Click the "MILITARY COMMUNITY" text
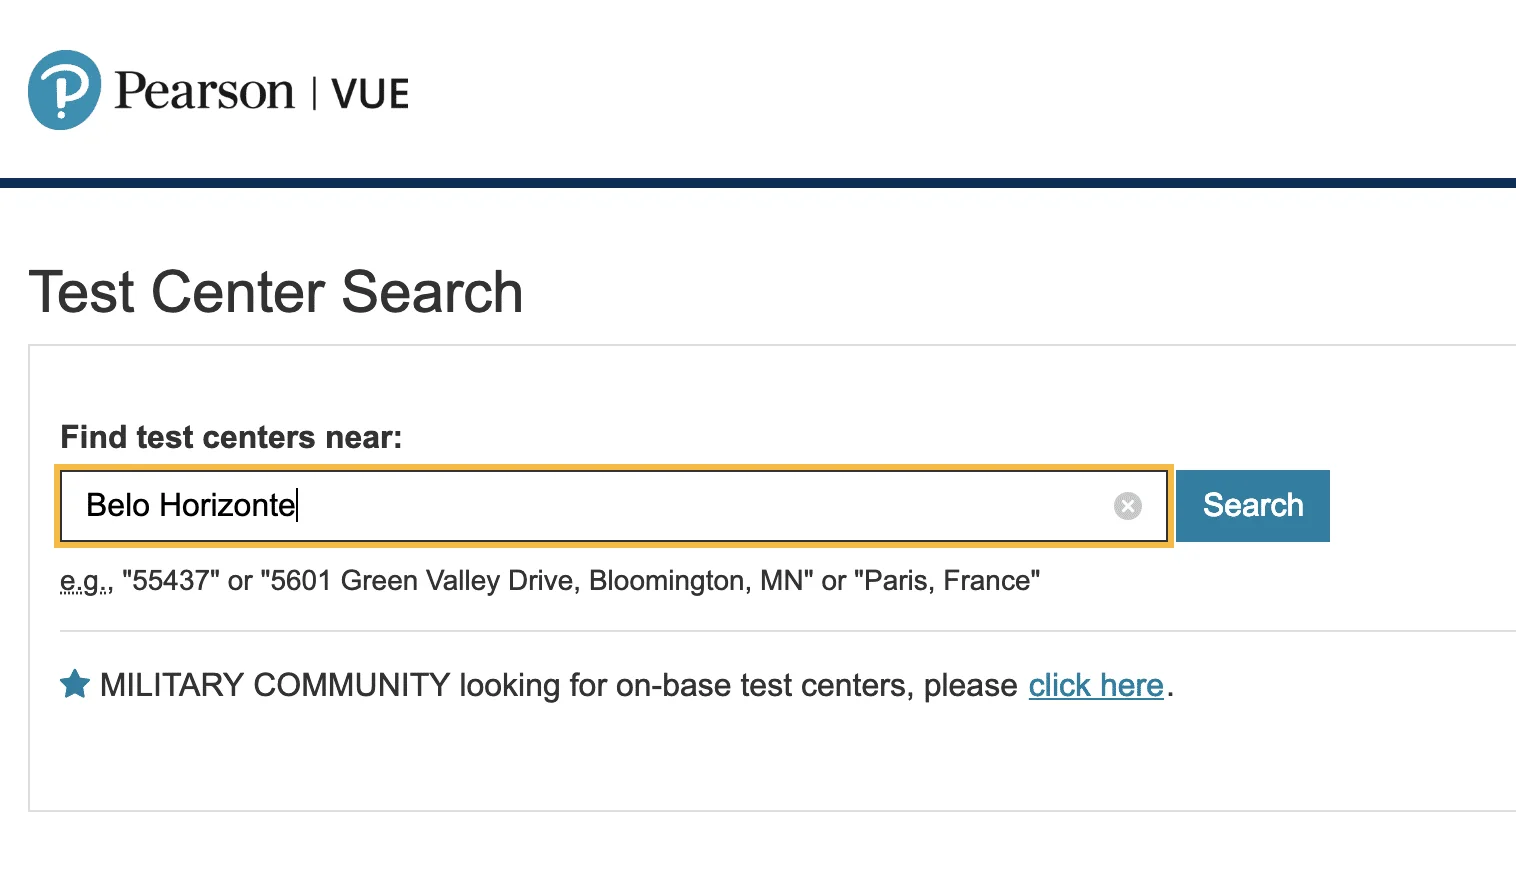This screenshot has width=1516, height=882. (x=275, y=686)
